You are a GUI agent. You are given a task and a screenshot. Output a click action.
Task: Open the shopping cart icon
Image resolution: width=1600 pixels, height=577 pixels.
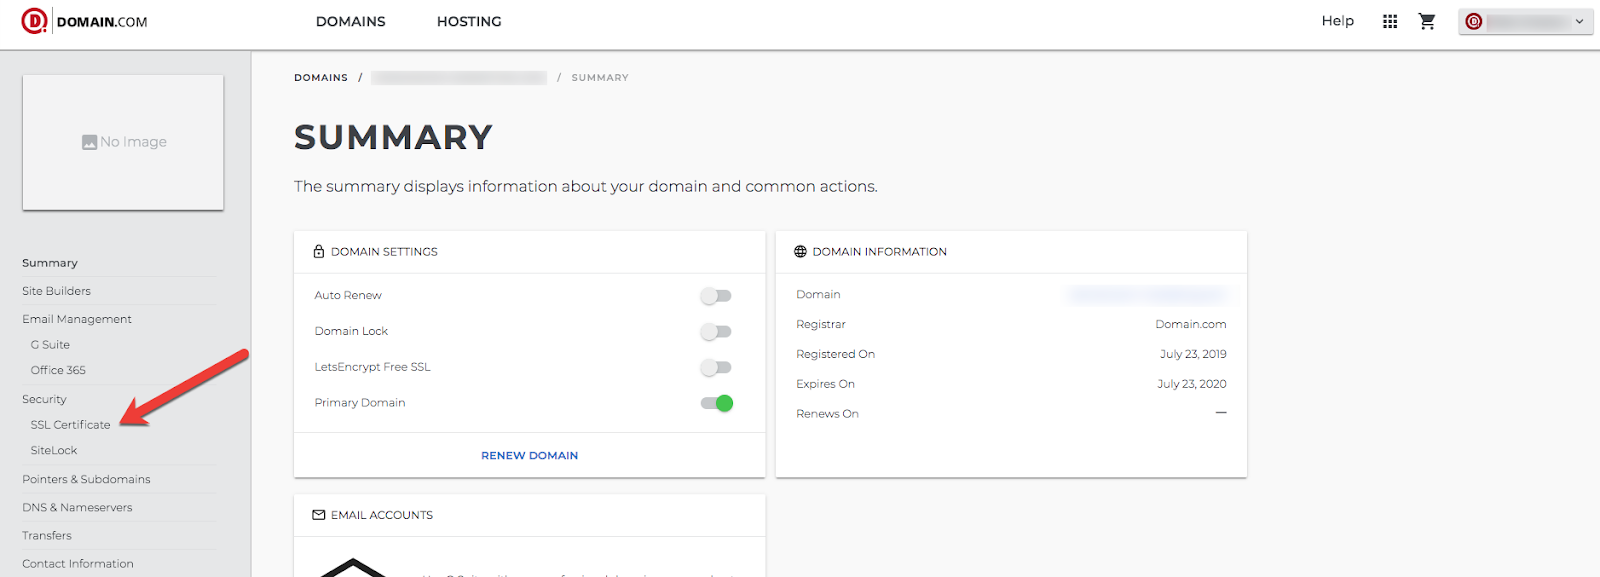1427,21
